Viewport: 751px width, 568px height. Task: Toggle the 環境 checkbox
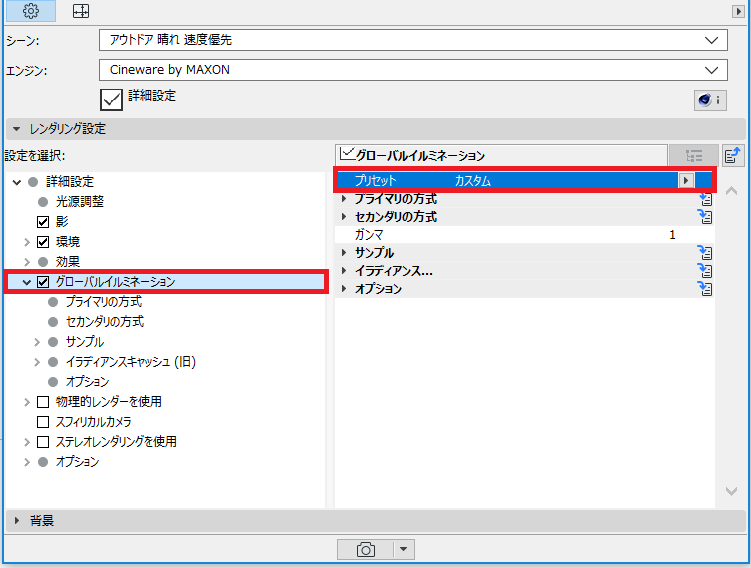click(43, 242)
